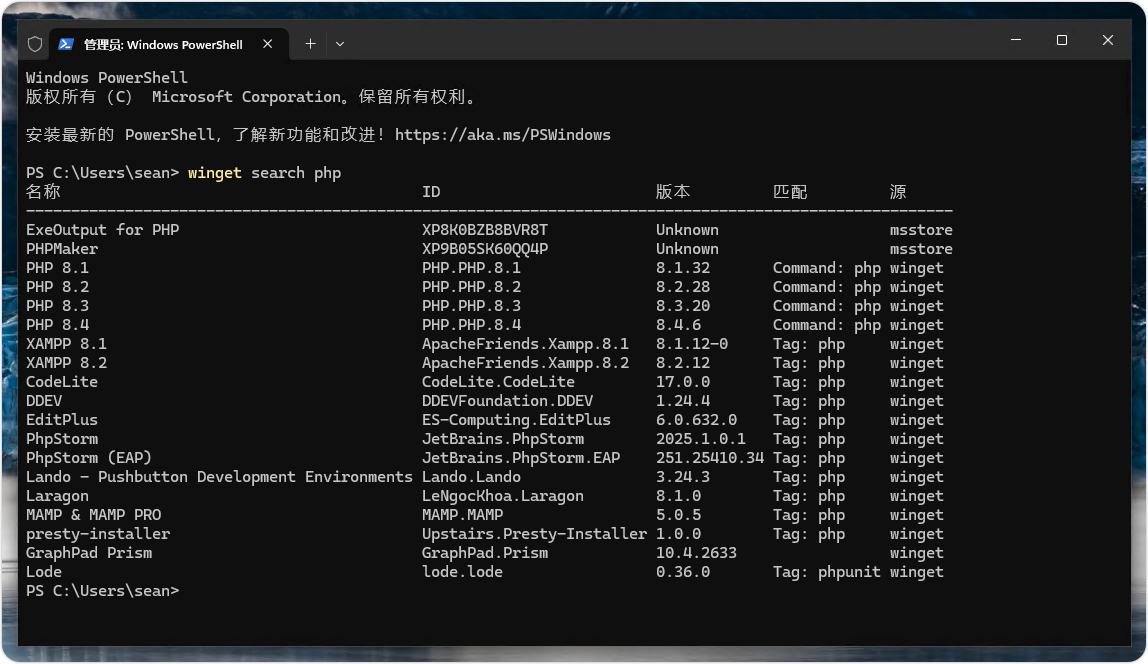Click the version '6.0.632.0'
The height and width of the screenshot is (664, 1148).
click(x=696, y=420)
